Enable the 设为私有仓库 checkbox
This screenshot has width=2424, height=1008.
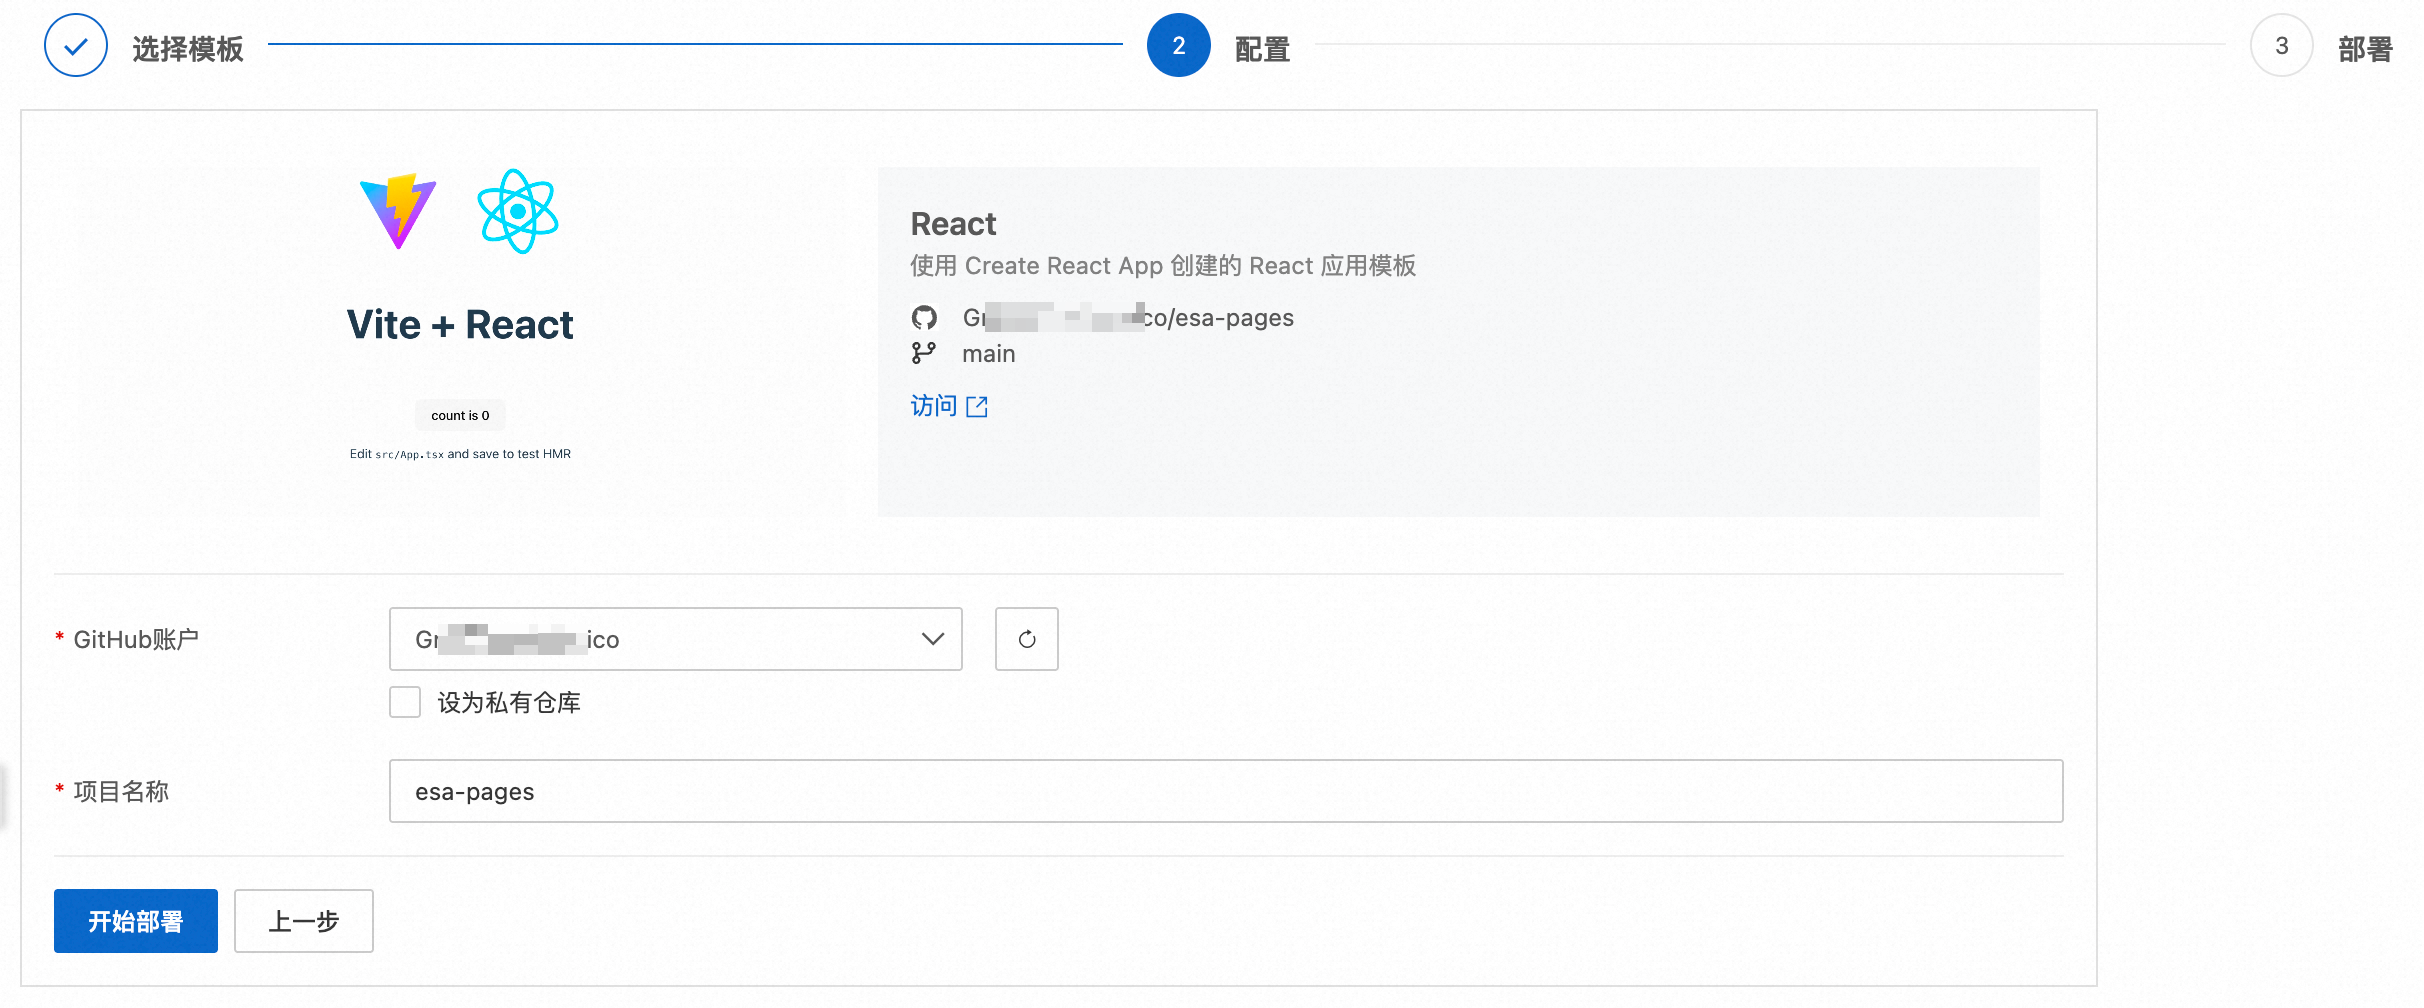tap(405, 702)
